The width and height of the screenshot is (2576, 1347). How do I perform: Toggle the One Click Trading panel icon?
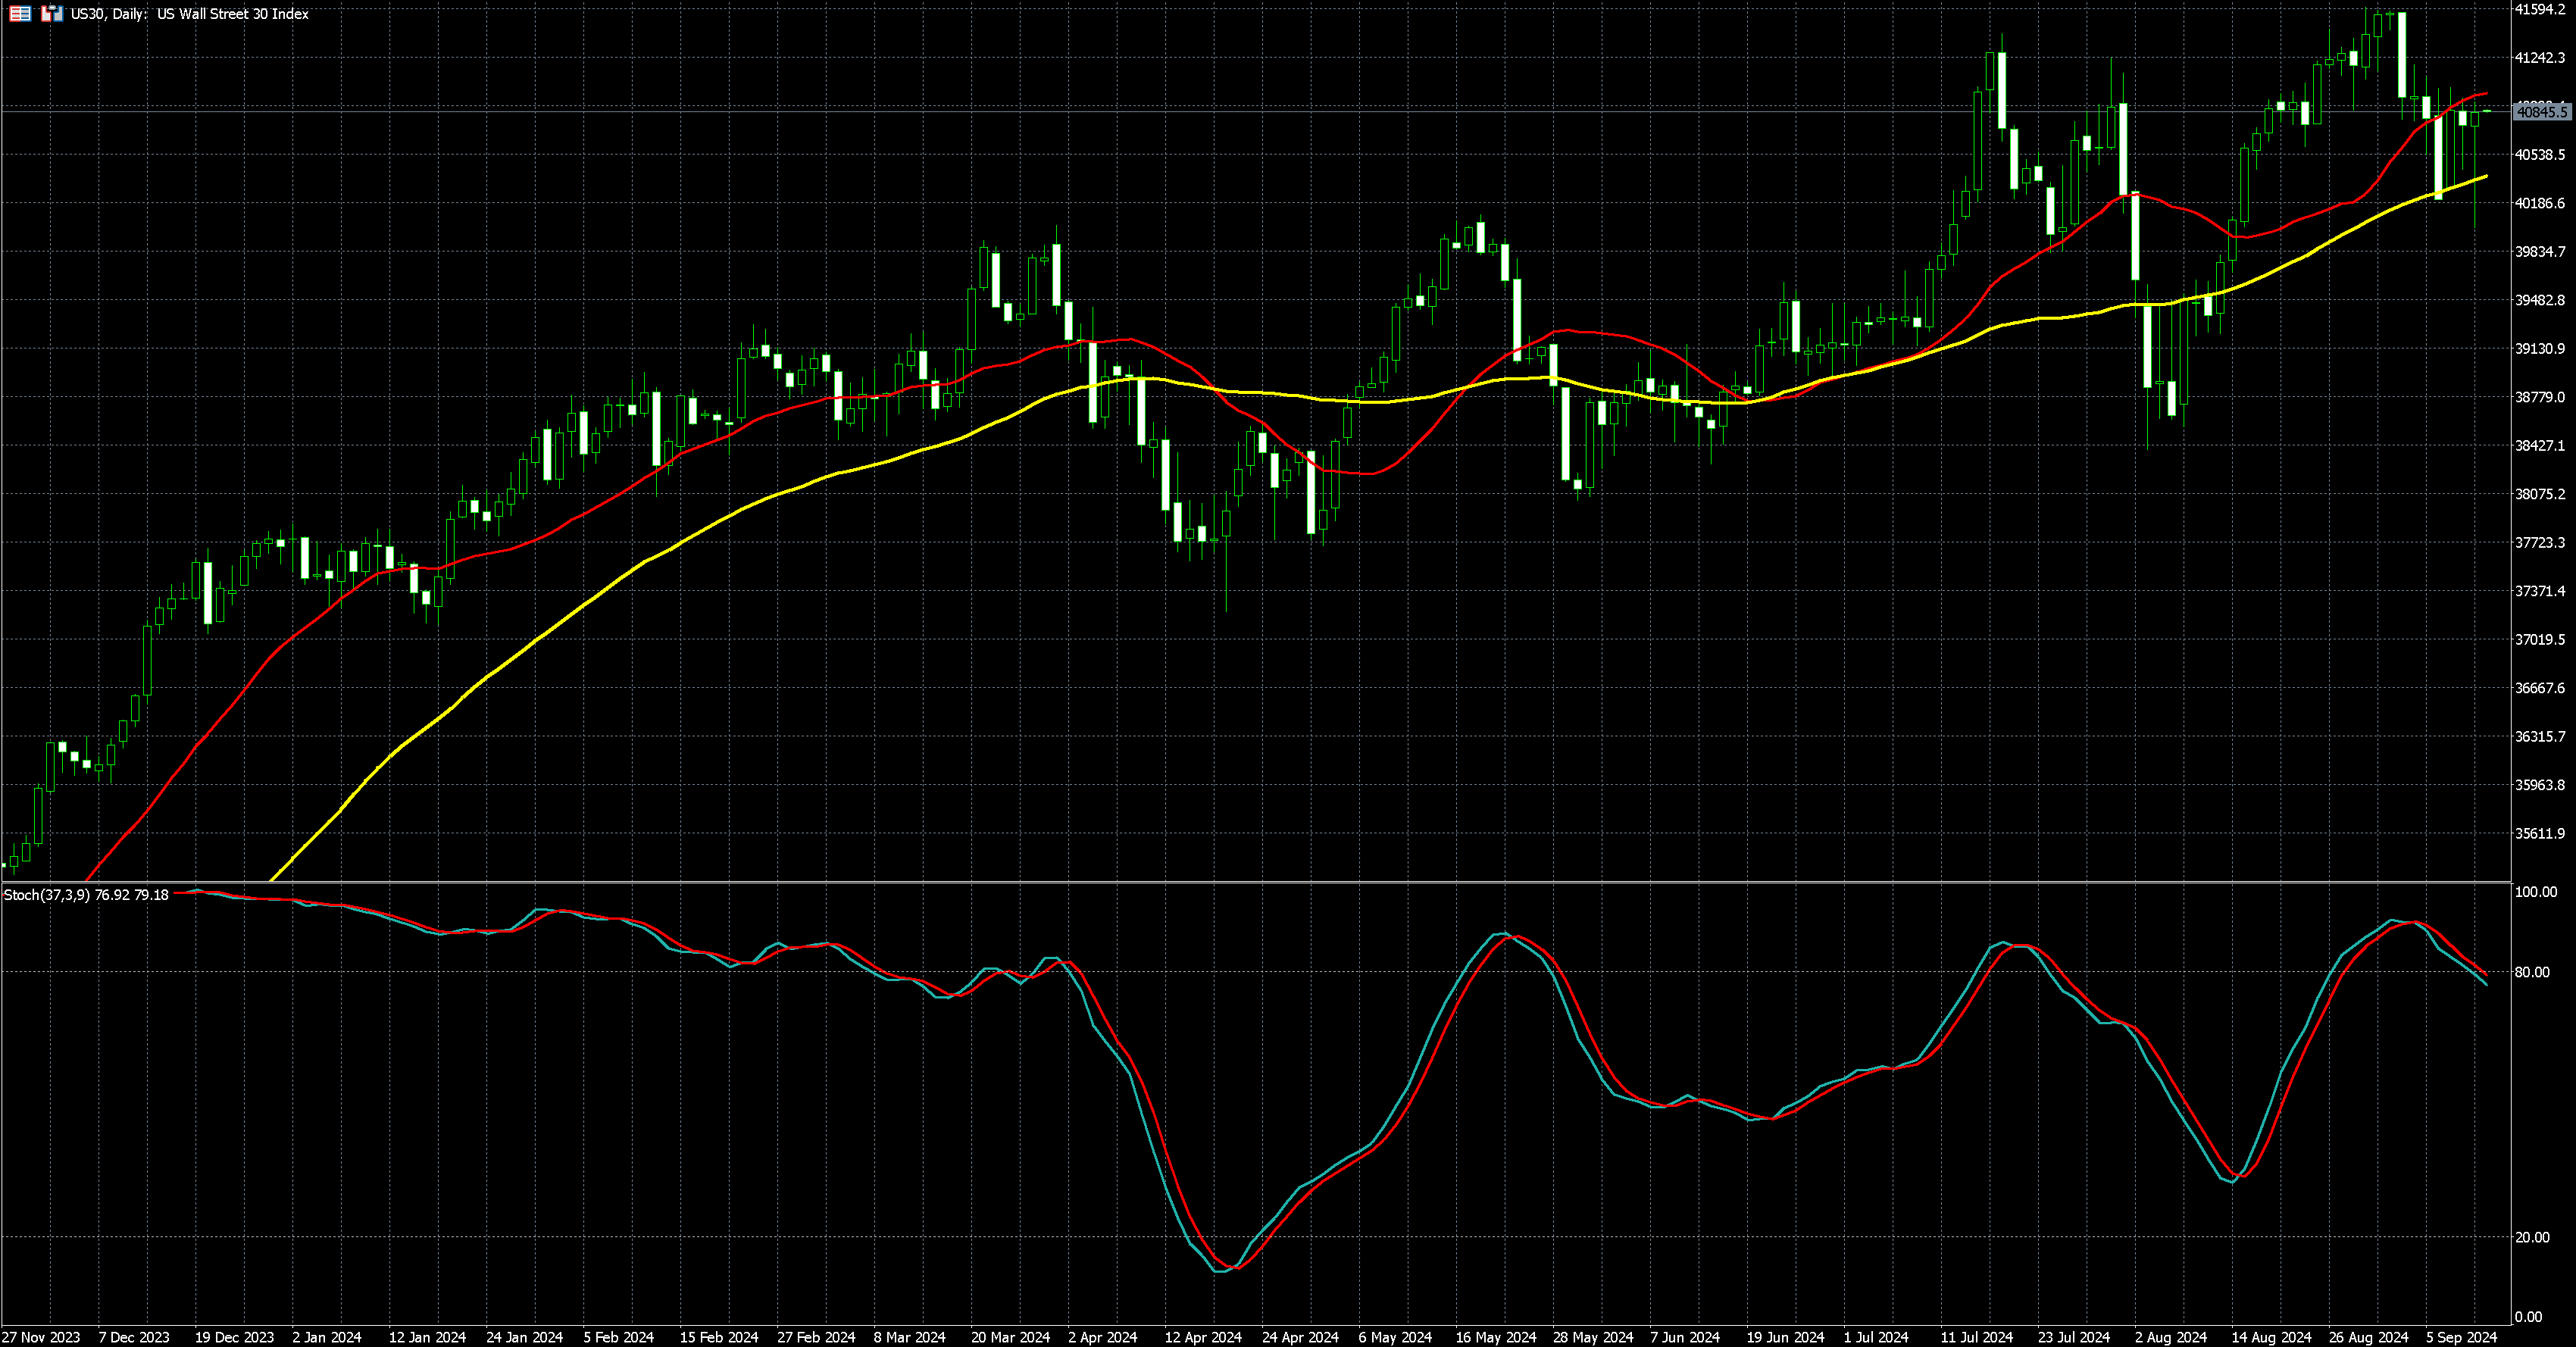(52, 14)
